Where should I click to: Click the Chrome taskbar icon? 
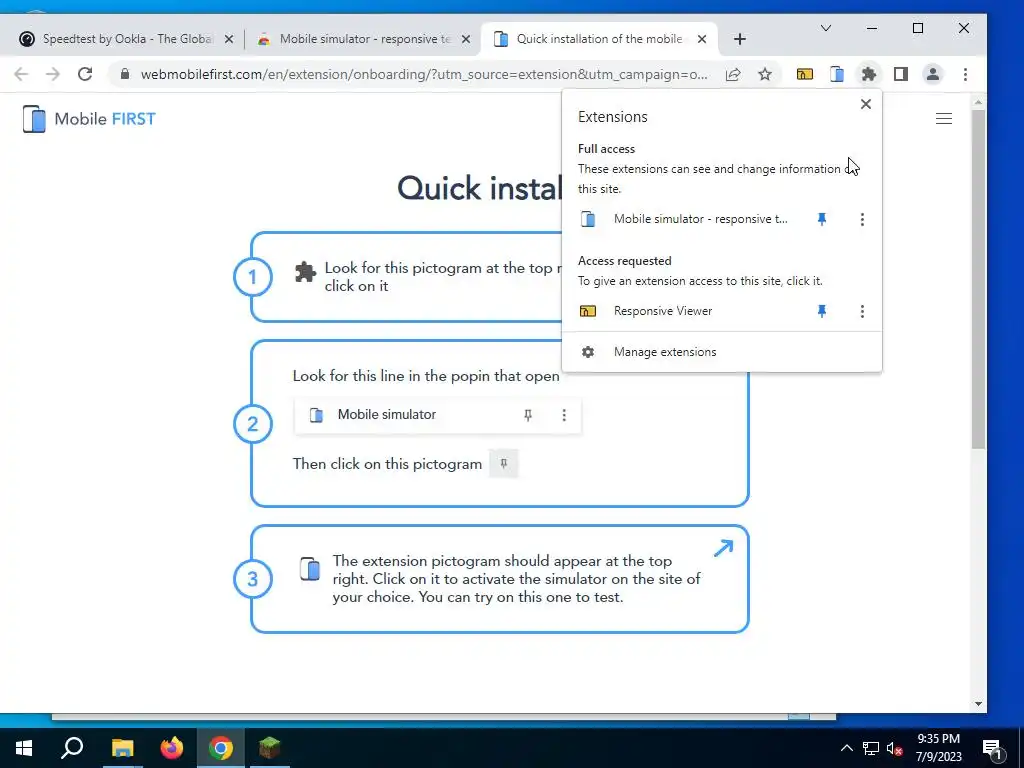[x=221, y=748]
